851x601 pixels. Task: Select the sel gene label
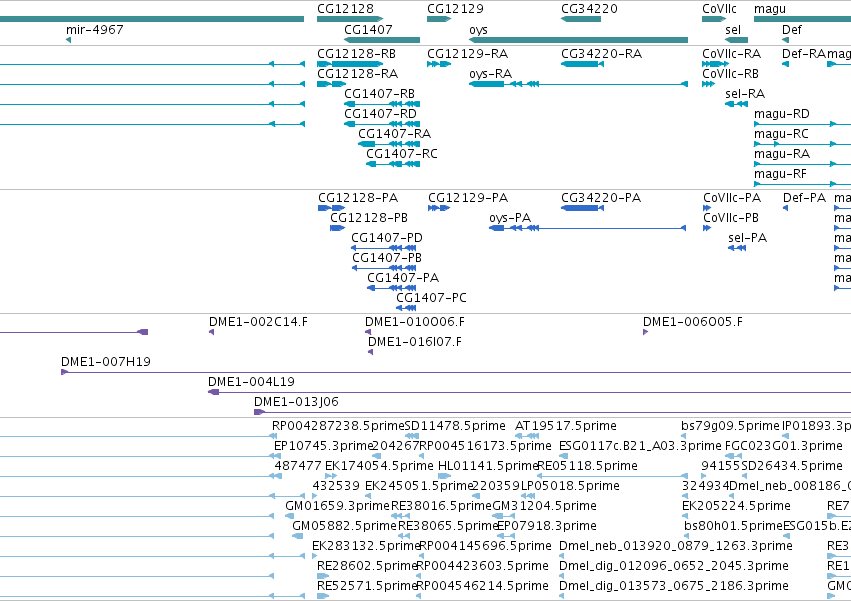click(x=733, y=29)
